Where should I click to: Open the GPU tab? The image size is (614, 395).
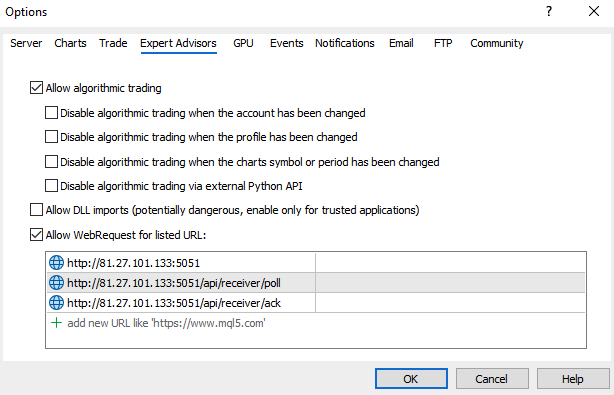(243, 43)
